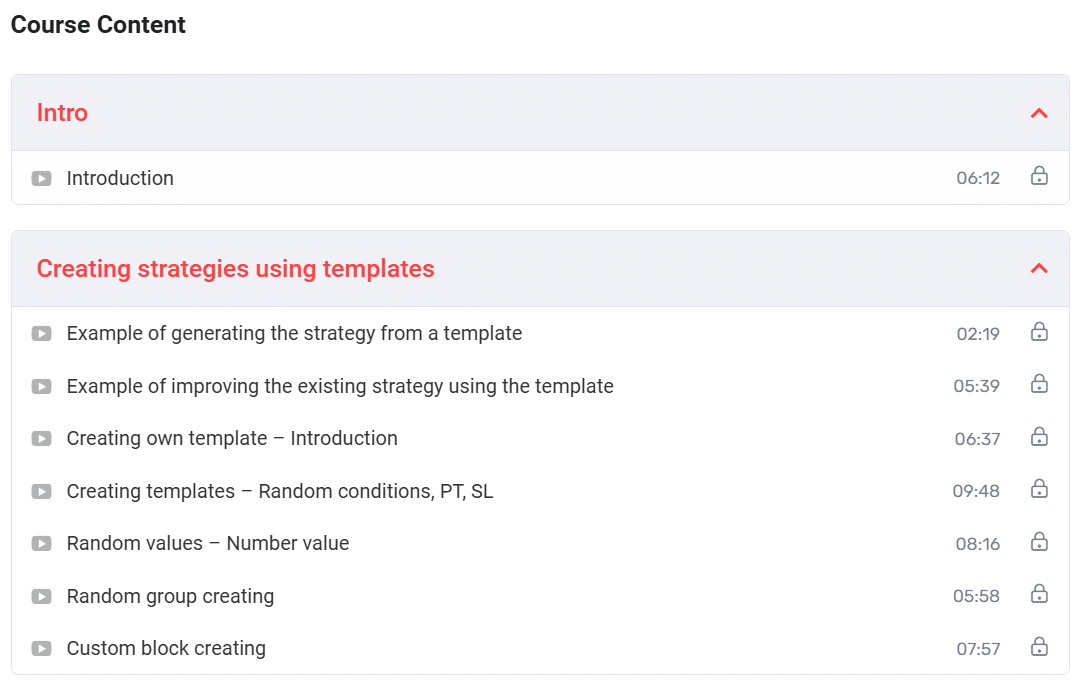Viewport: 1077px width, 687px height.
Task: Open 'Example of generating the strategy from a template'
Action: [294, 333]
